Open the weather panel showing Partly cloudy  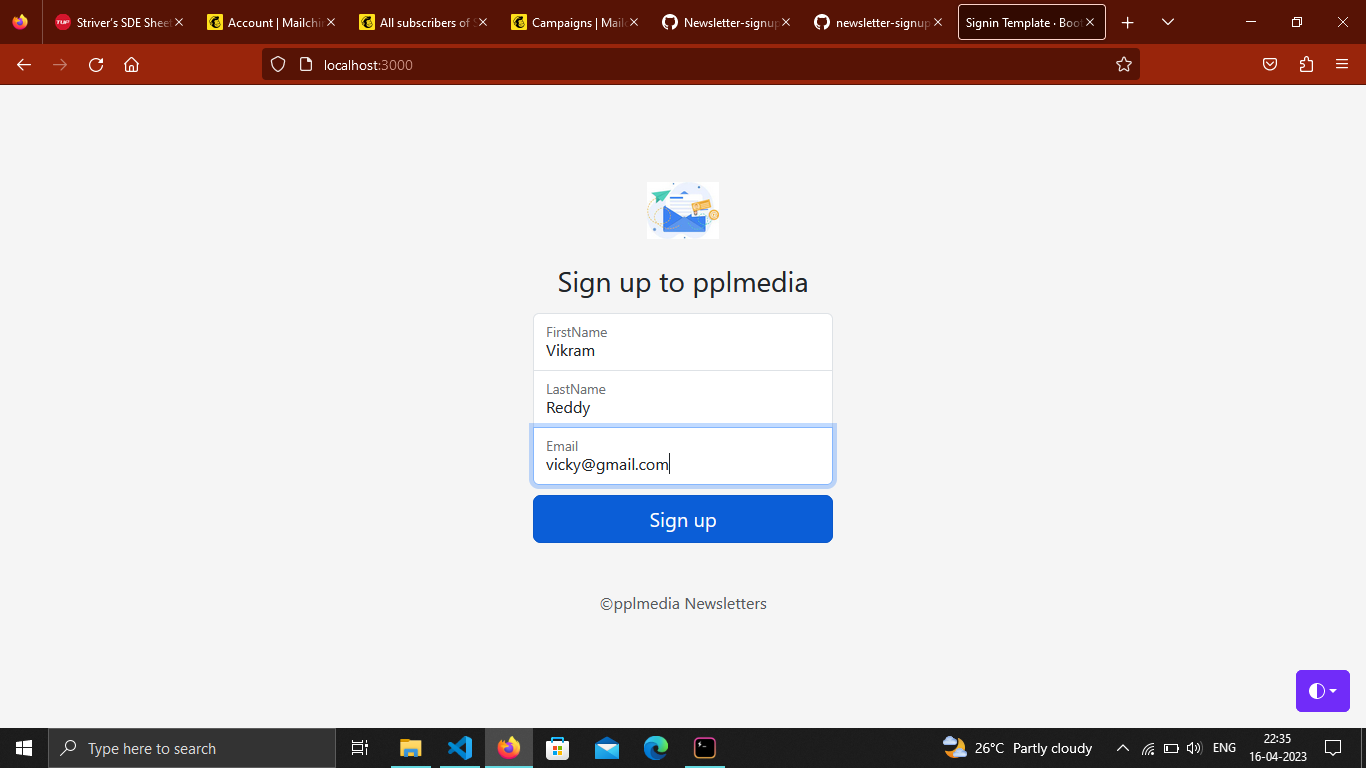[x=1016, y=747]
